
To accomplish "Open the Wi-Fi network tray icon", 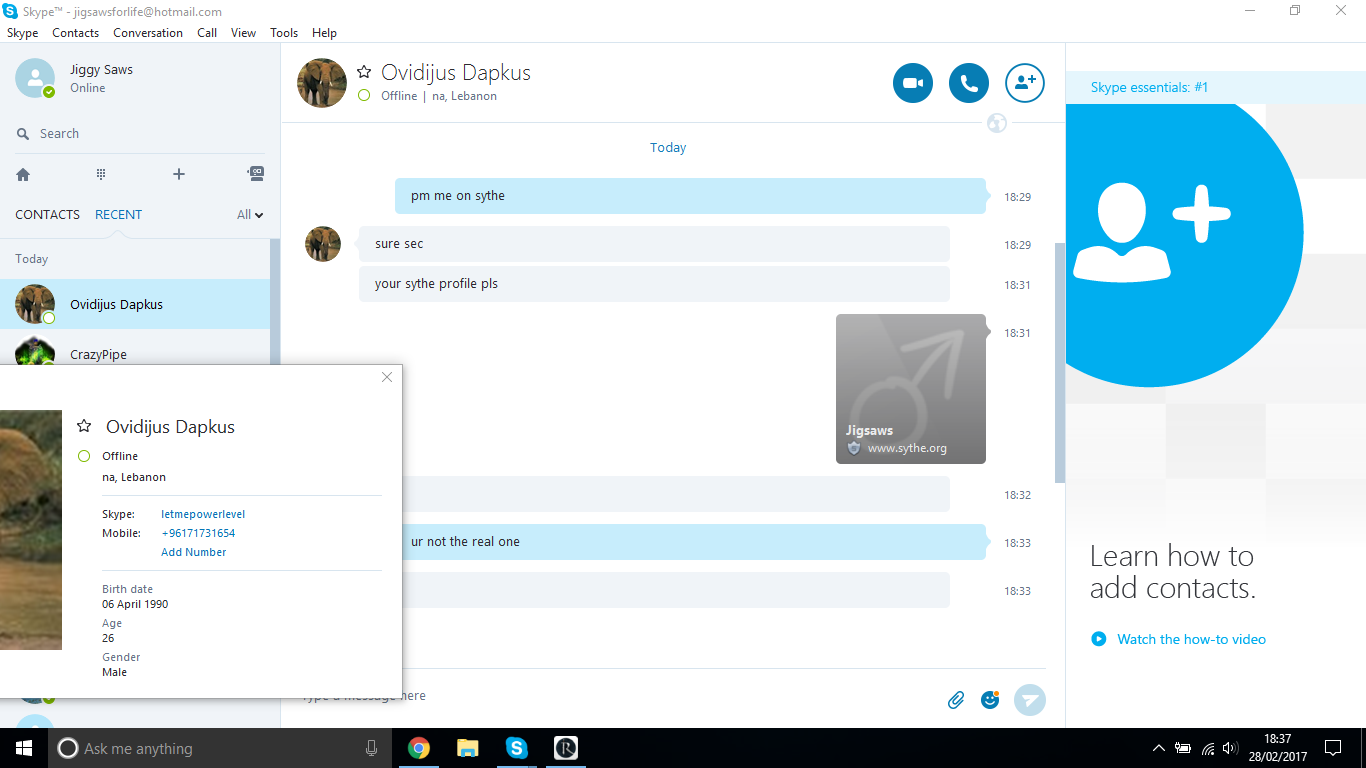I will click(1207, 748).
